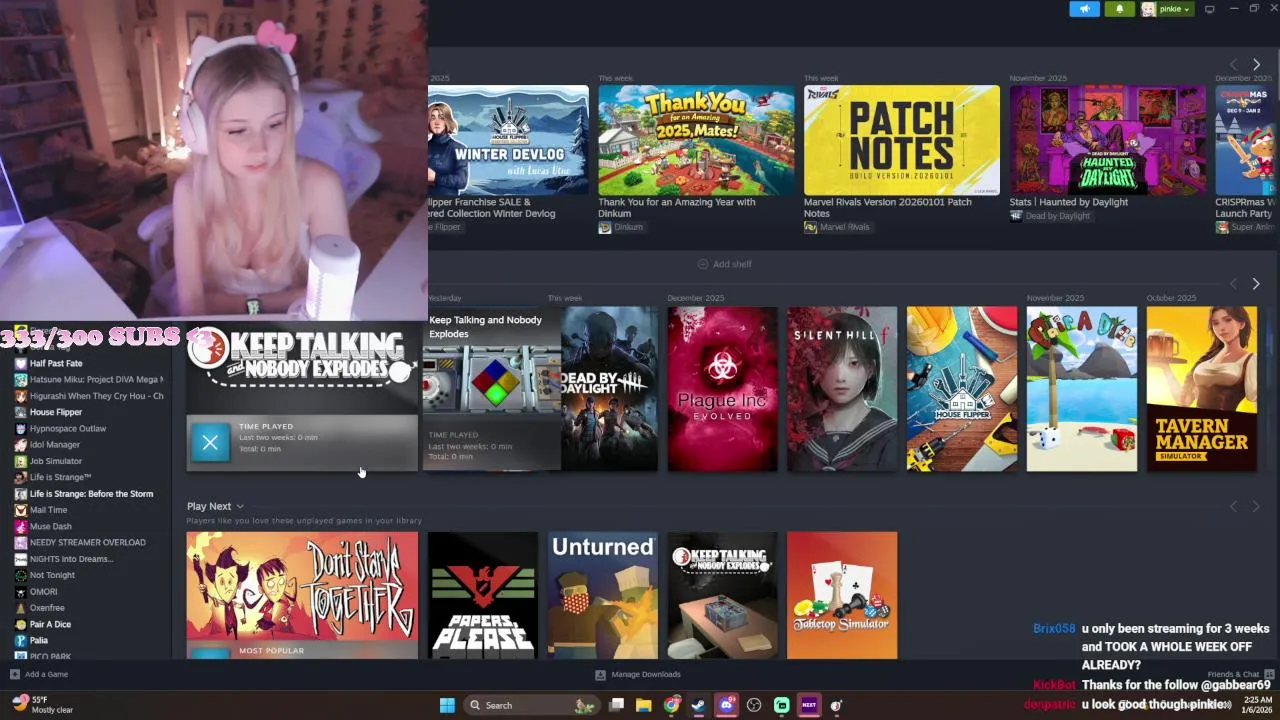Open the Steam announcements megaphone button
The width and height of the screenshot is (1280, 720).
[x=1085, y=9]
